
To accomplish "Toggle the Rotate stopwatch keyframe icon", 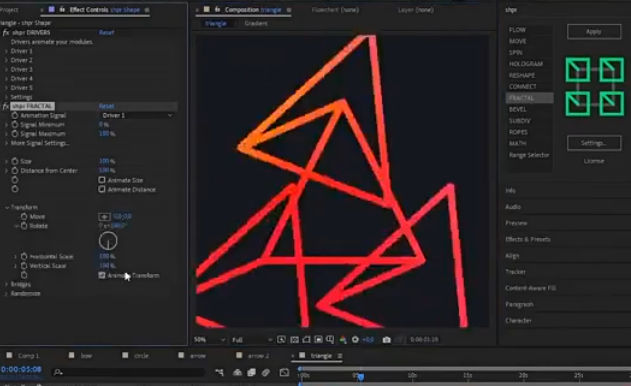I will (24, 226).
